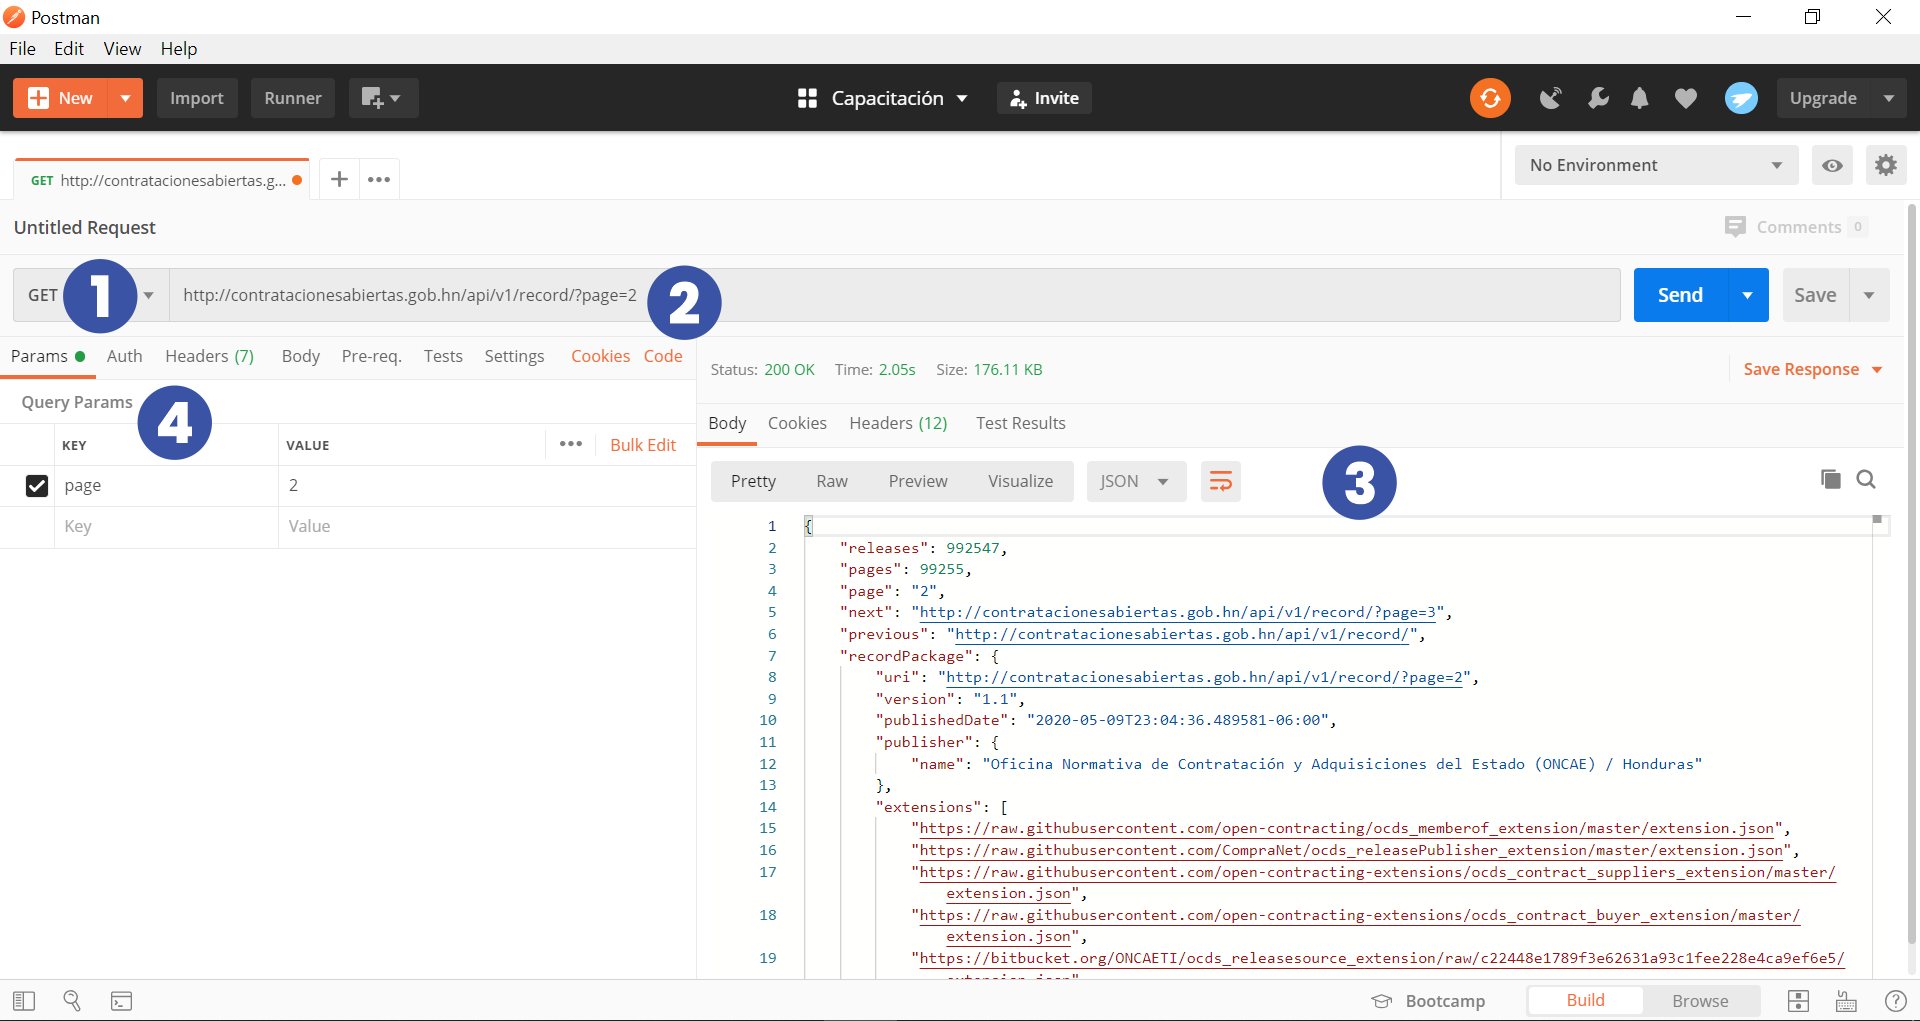Switch response view to Raw
The width and height of the screenshot is (1920, 1021).
pos(832,481)
